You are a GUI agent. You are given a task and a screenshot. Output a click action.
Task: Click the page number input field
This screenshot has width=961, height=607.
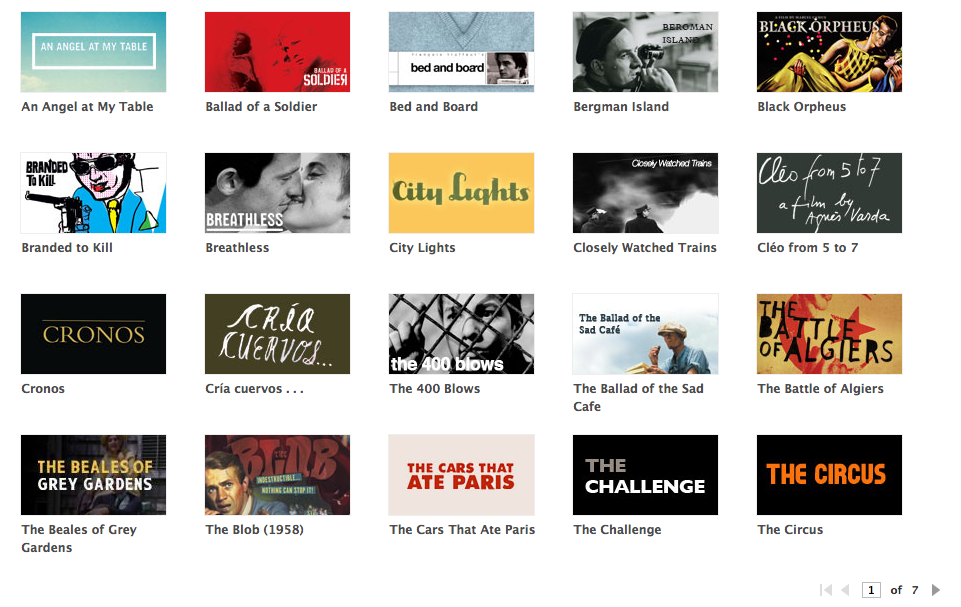pos(871,590)
